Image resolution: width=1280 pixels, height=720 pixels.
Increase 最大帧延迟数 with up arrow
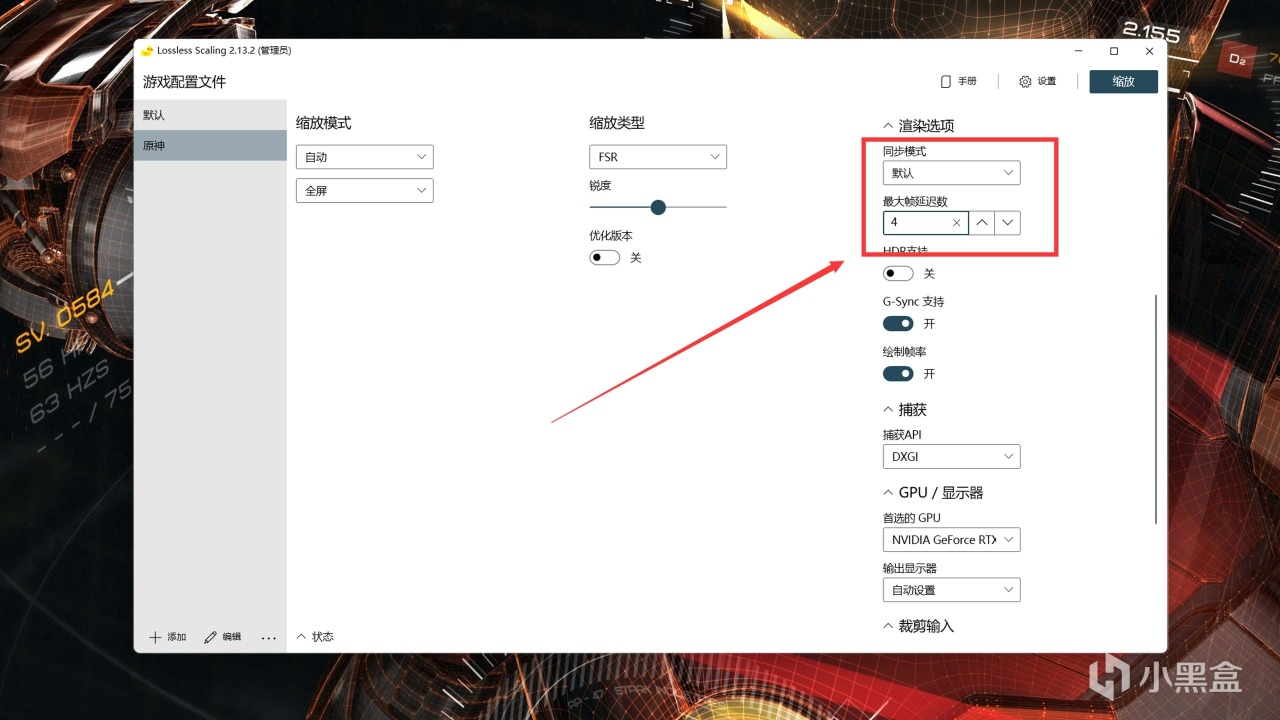tap(982, 222)
